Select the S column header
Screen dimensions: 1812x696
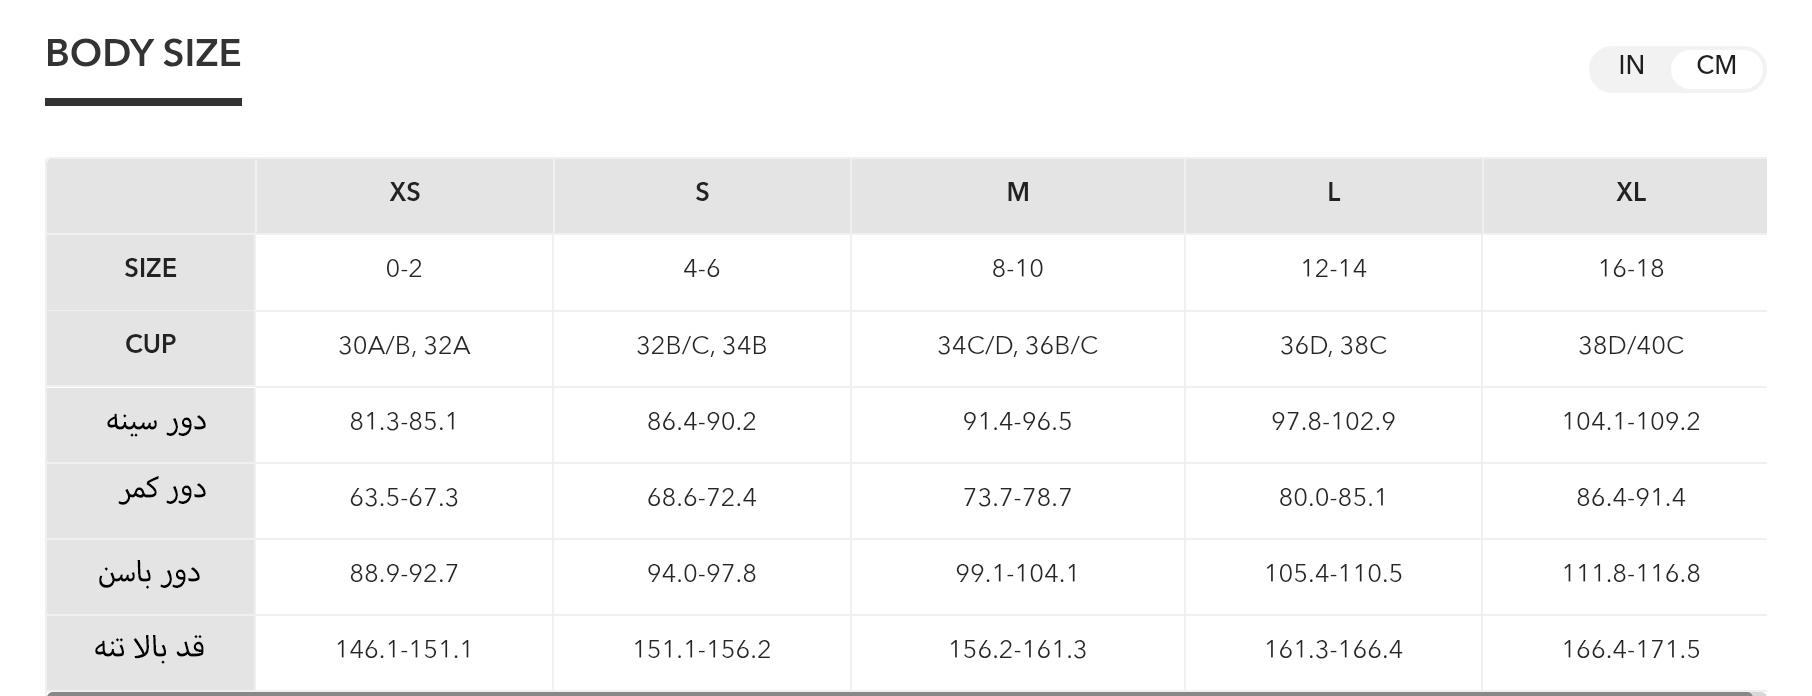pos(702,192)
